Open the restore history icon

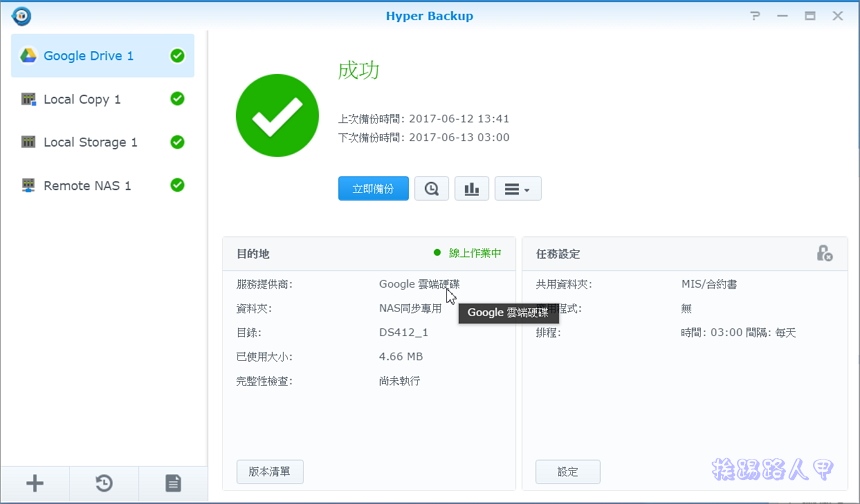(x=104, y=483)
